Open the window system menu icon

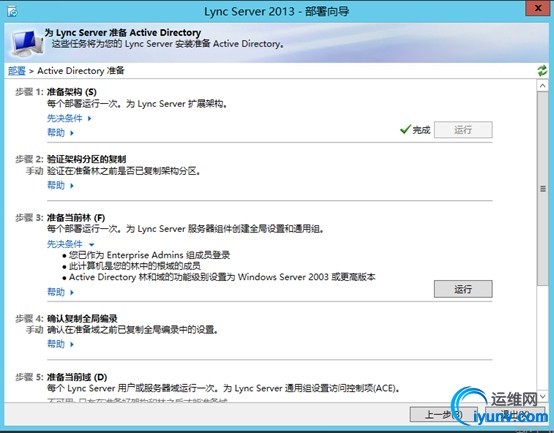12,11
